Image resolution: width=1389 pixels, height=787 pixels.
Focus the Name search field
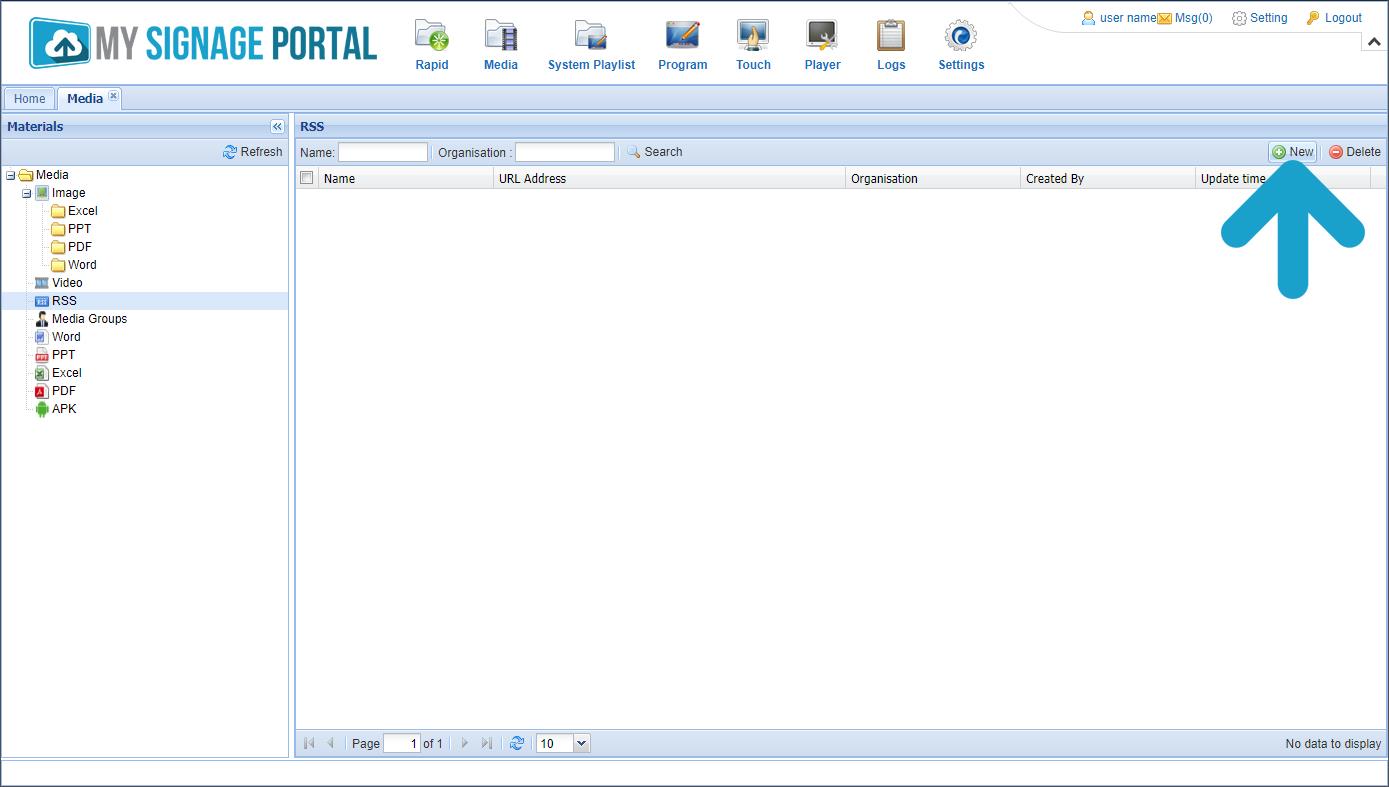tap(383, 152)
